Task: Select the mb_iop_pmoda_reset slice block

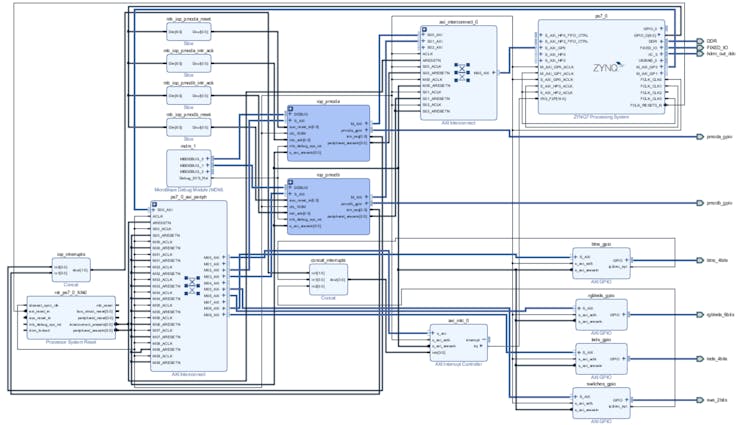Action: point(189,32)
